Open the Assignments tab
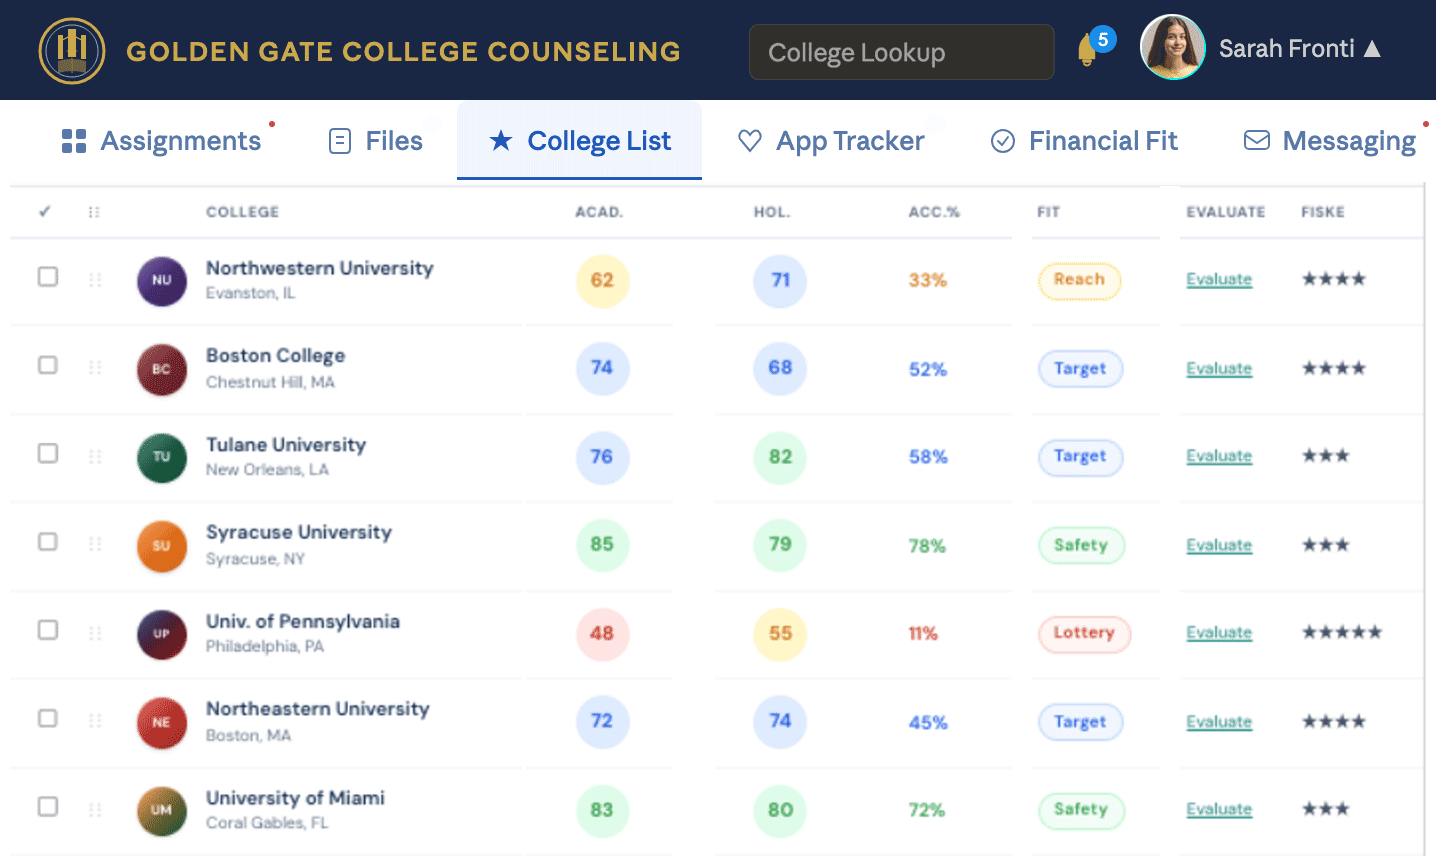Image resolution: width=1436 pixels, height=863 pixels. (161, 141)
